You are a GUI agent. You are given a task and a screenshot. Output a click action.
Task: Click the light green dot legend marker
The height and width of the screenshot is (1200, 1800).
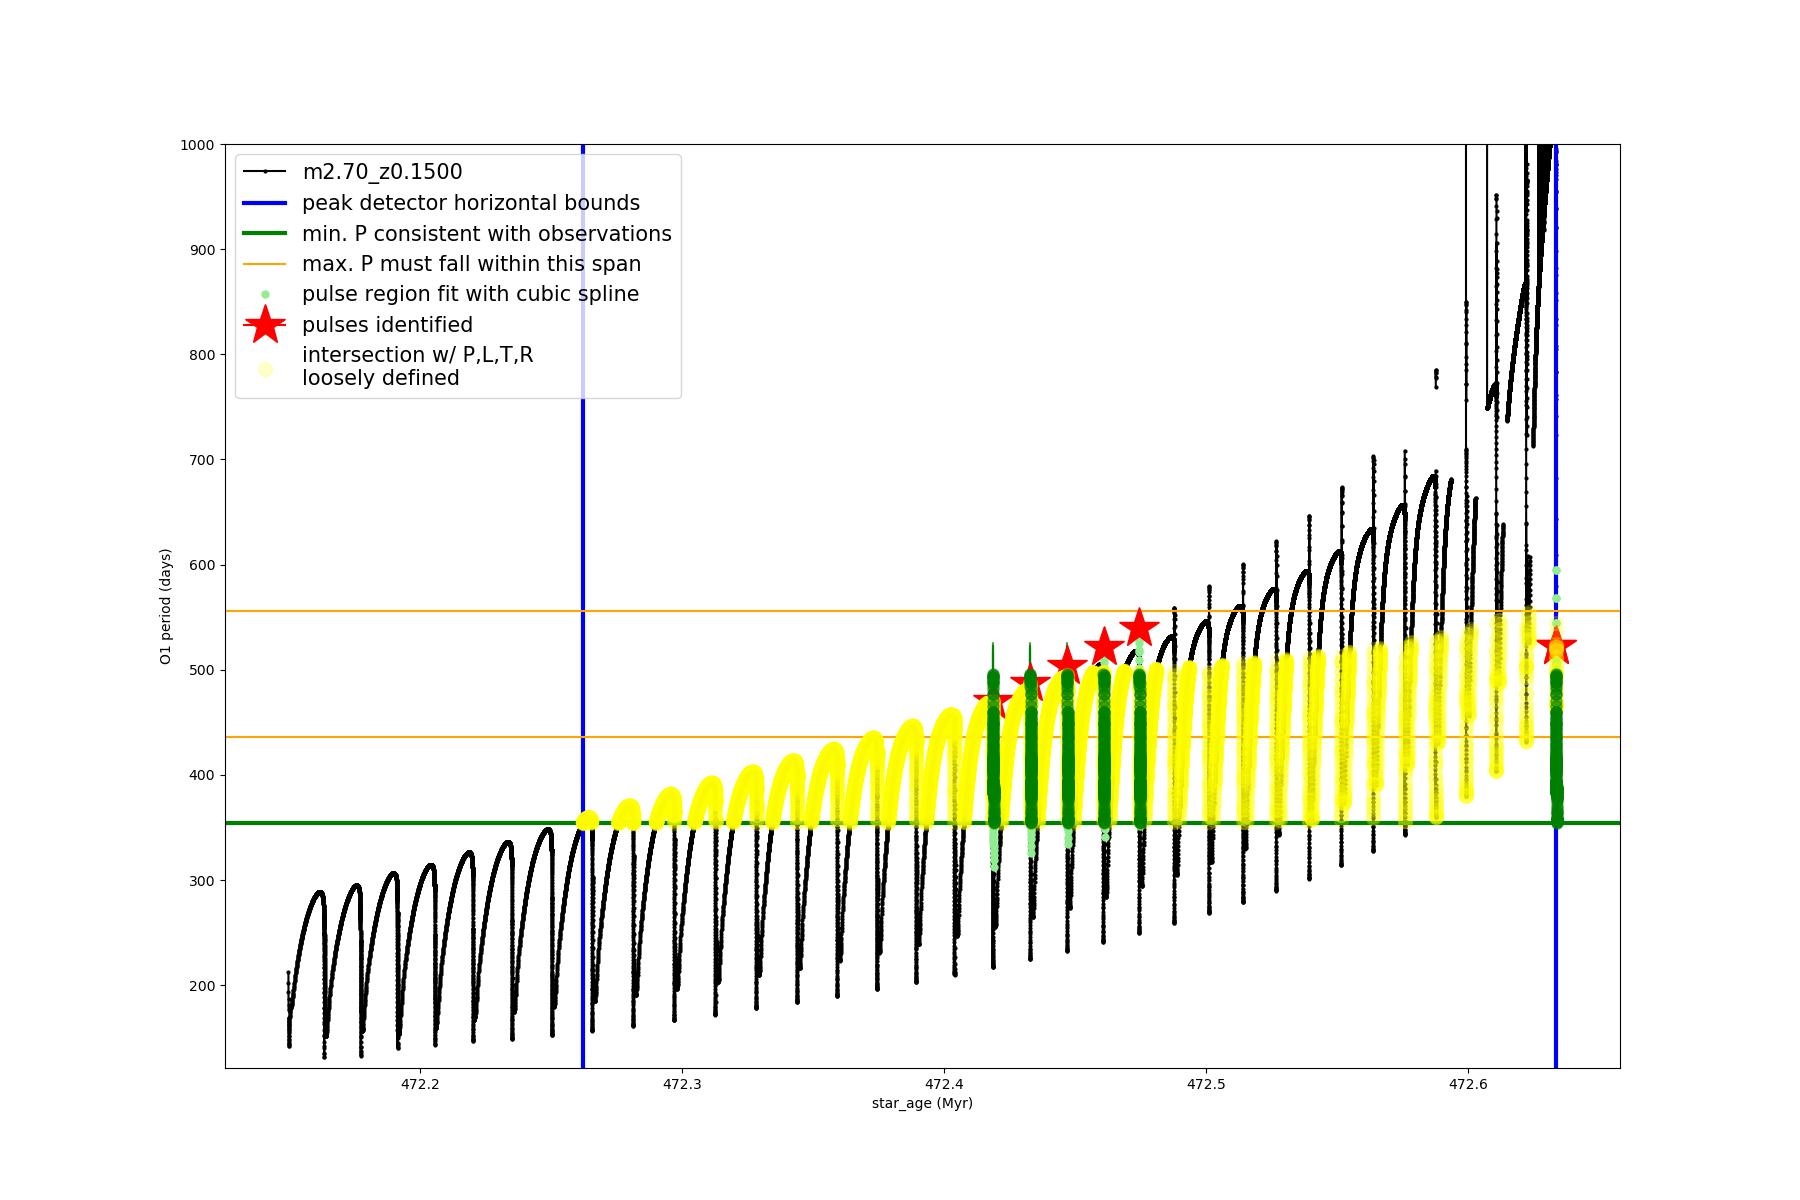pyautogui.click(x=265, y=295)
